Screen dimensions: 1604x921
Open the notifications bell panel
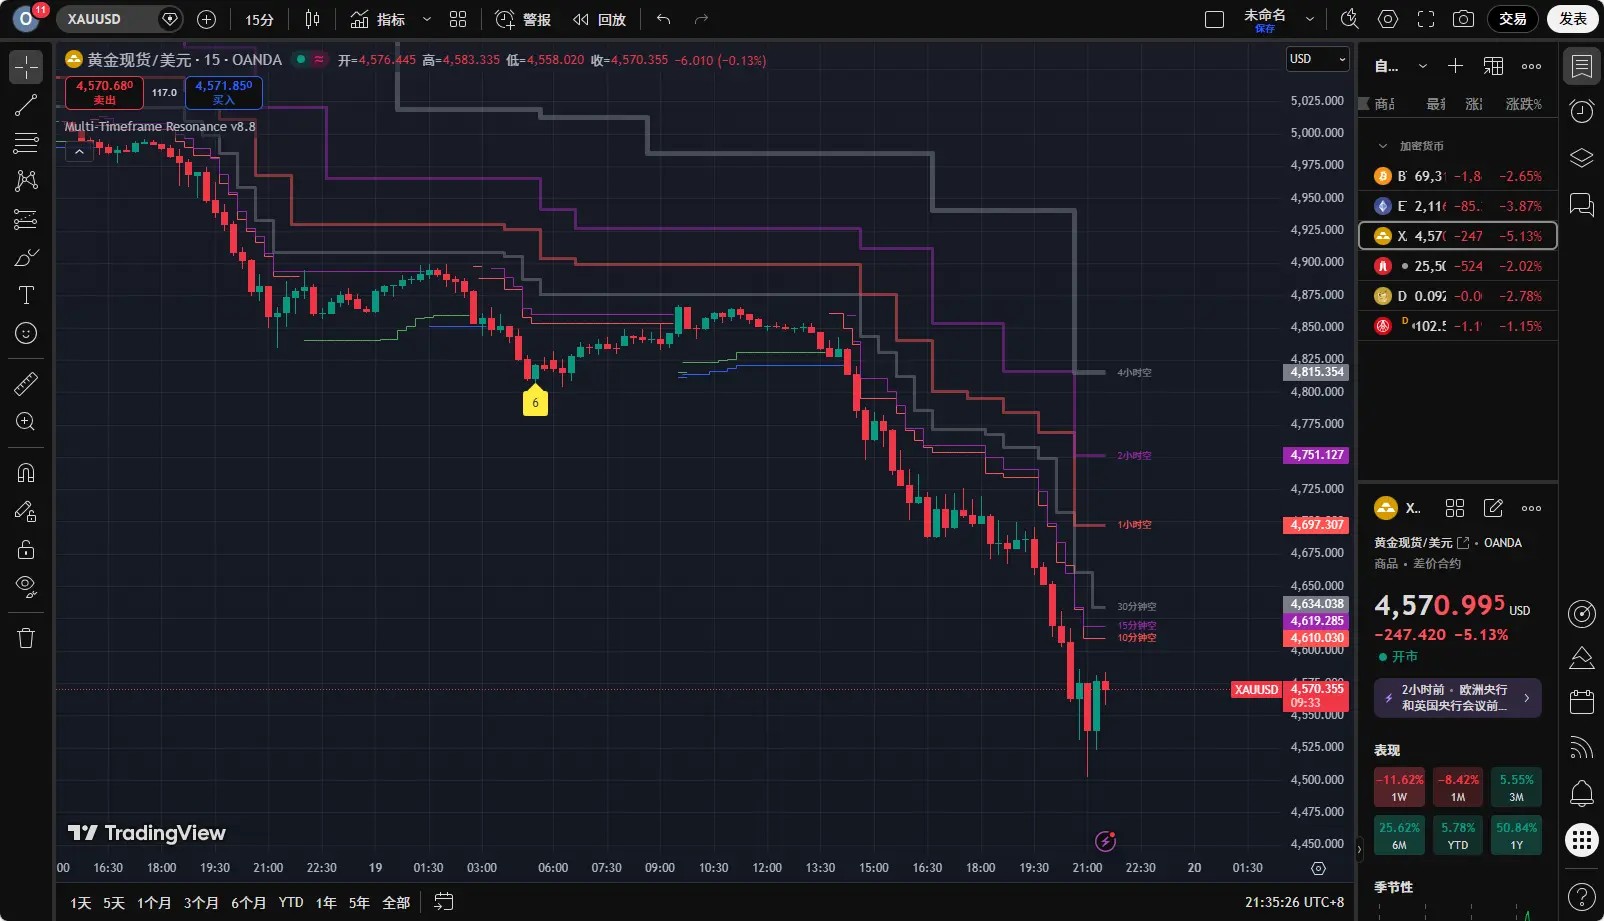(x=1582, y=794)
